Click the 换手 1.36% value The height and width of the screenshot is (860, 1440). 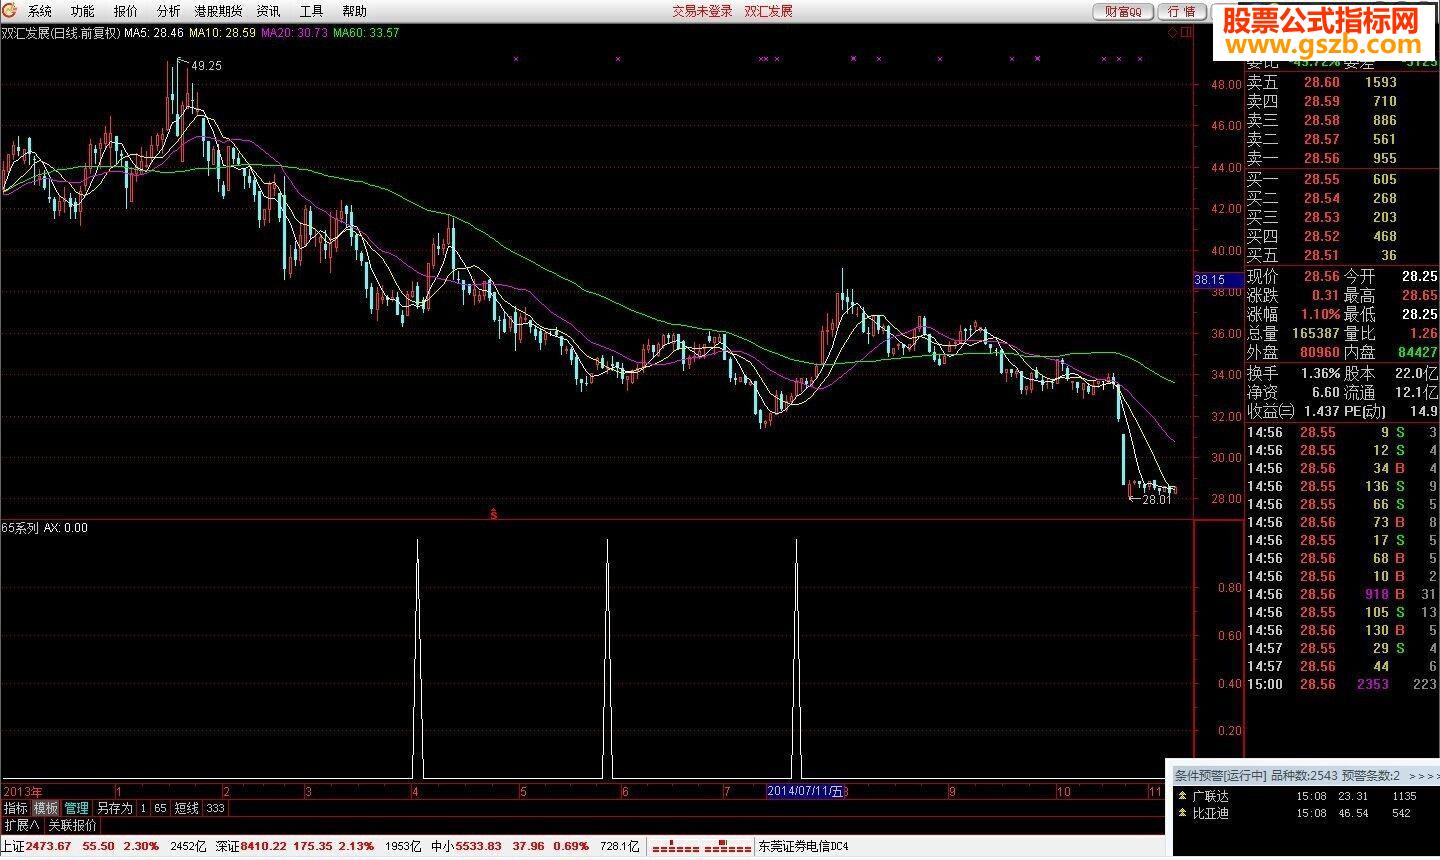pos(1320,373)
